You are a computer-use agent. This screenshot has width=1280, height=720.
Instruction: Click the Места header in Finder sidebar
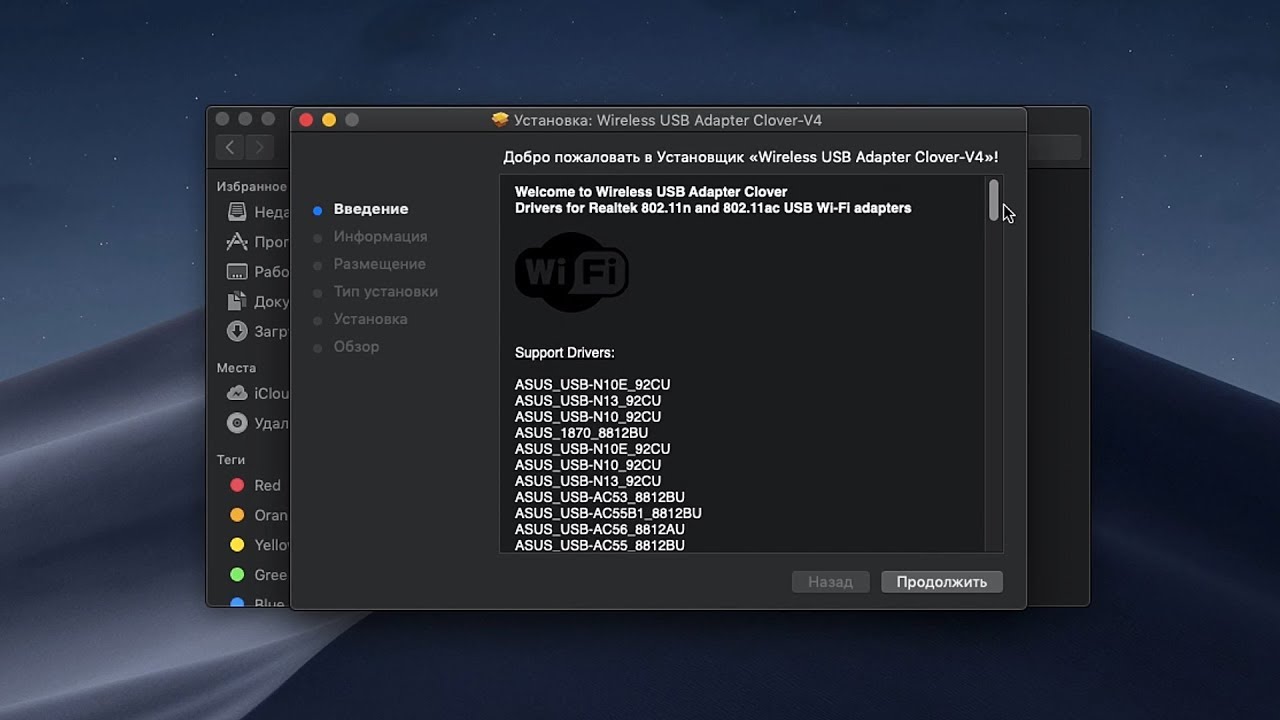point(236,368)
